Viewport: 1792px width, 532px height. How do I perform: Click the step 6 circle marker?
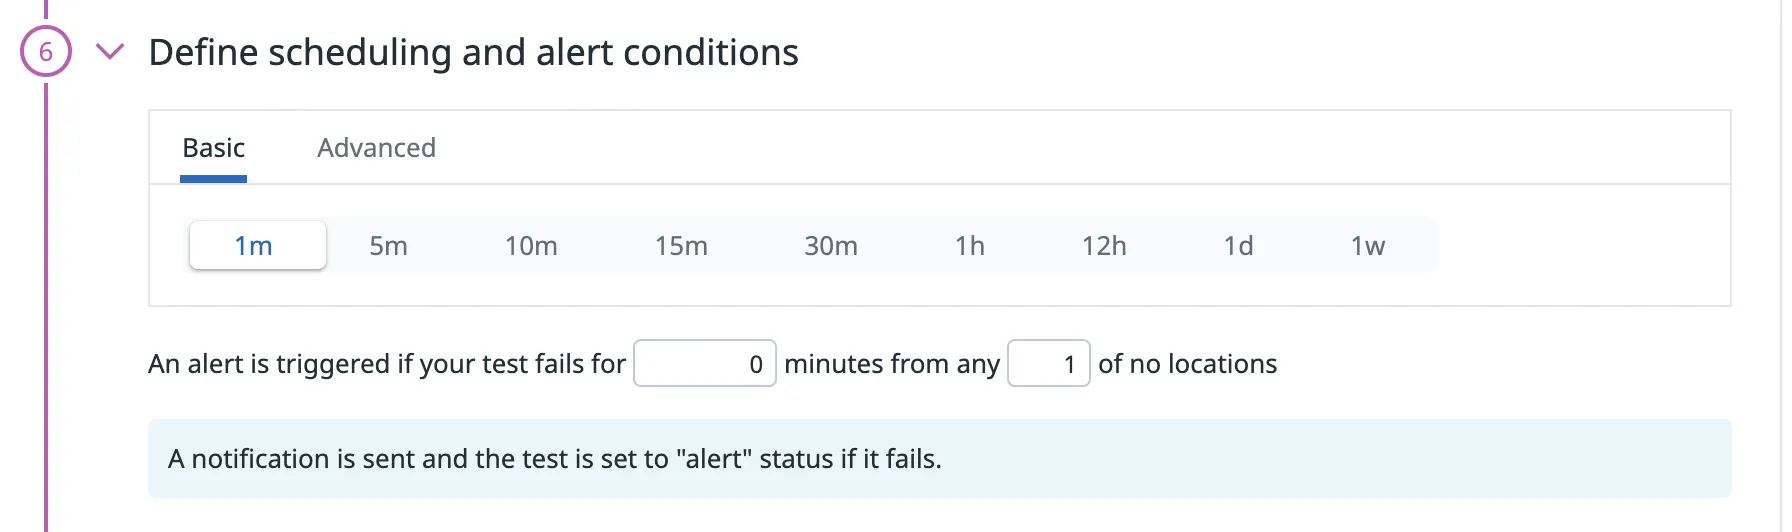[46, 52]
